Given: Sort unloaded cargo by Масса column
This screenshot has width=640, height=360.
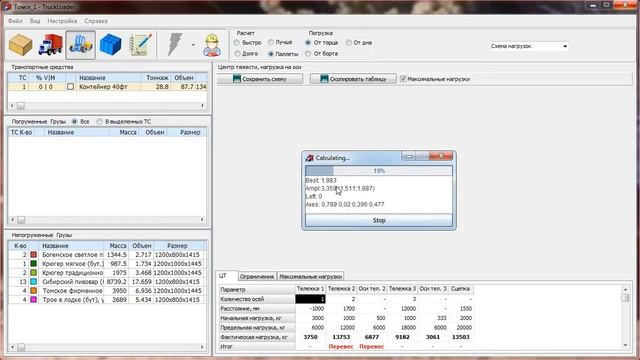Looking at the screenshot, I should (118, 246).
